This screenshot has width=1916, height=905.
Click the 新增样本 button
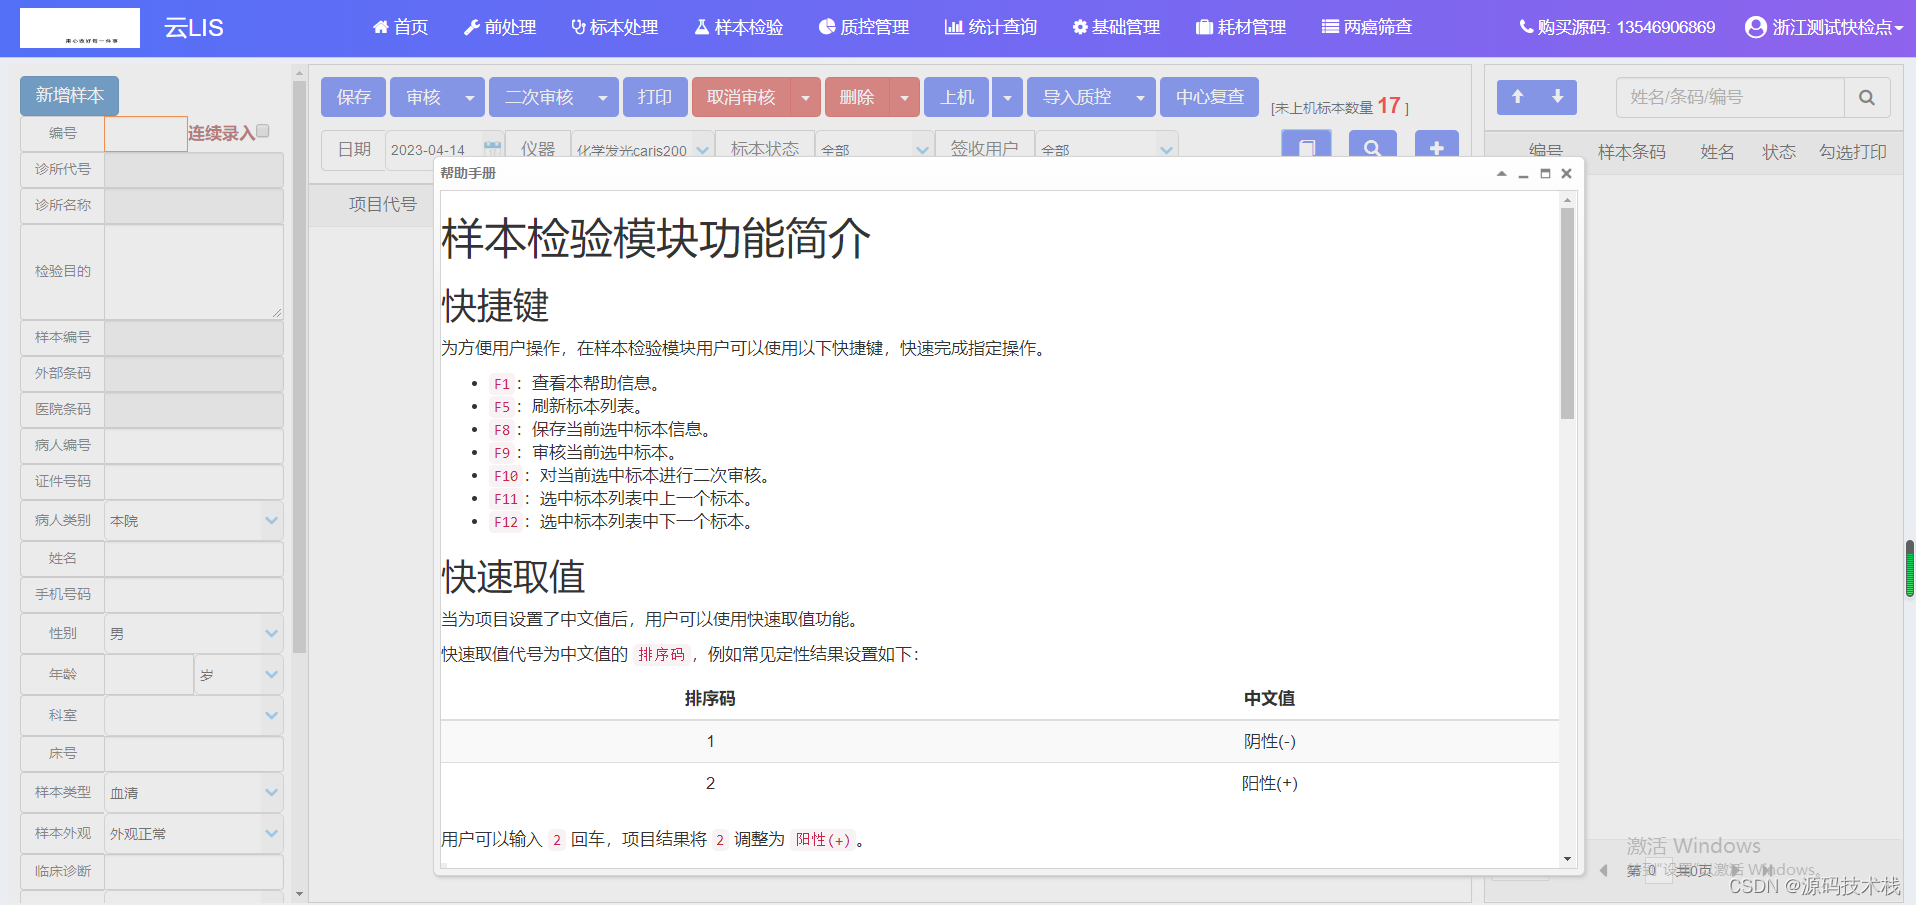(x=69, y=95)
